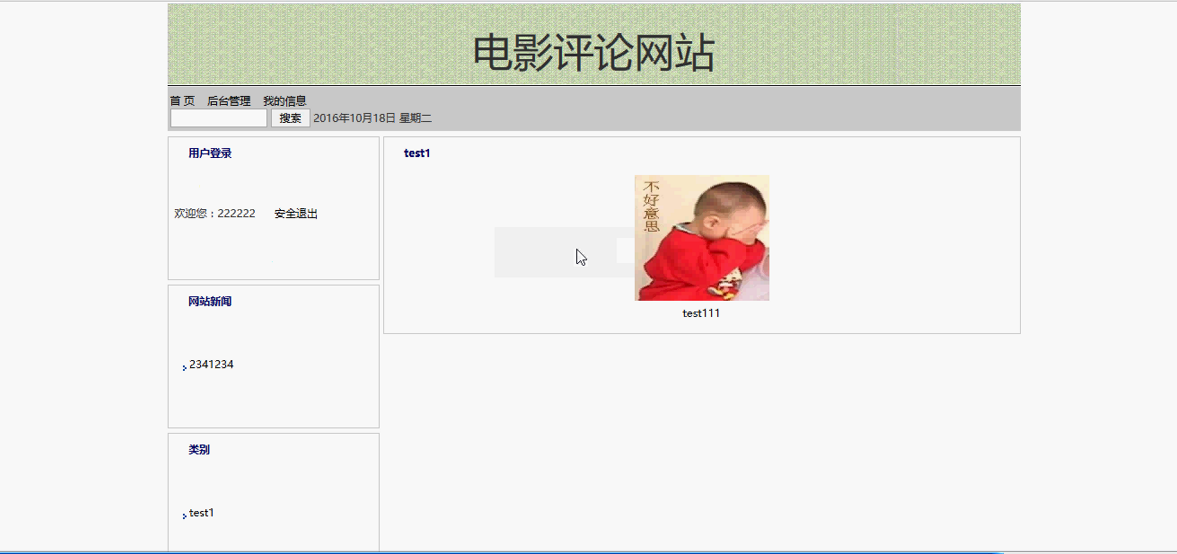Viewport: 1177px width, 554px height.
Task: Open the test111 movie title link
Action: pyautogui.click(x=701, y=314)
